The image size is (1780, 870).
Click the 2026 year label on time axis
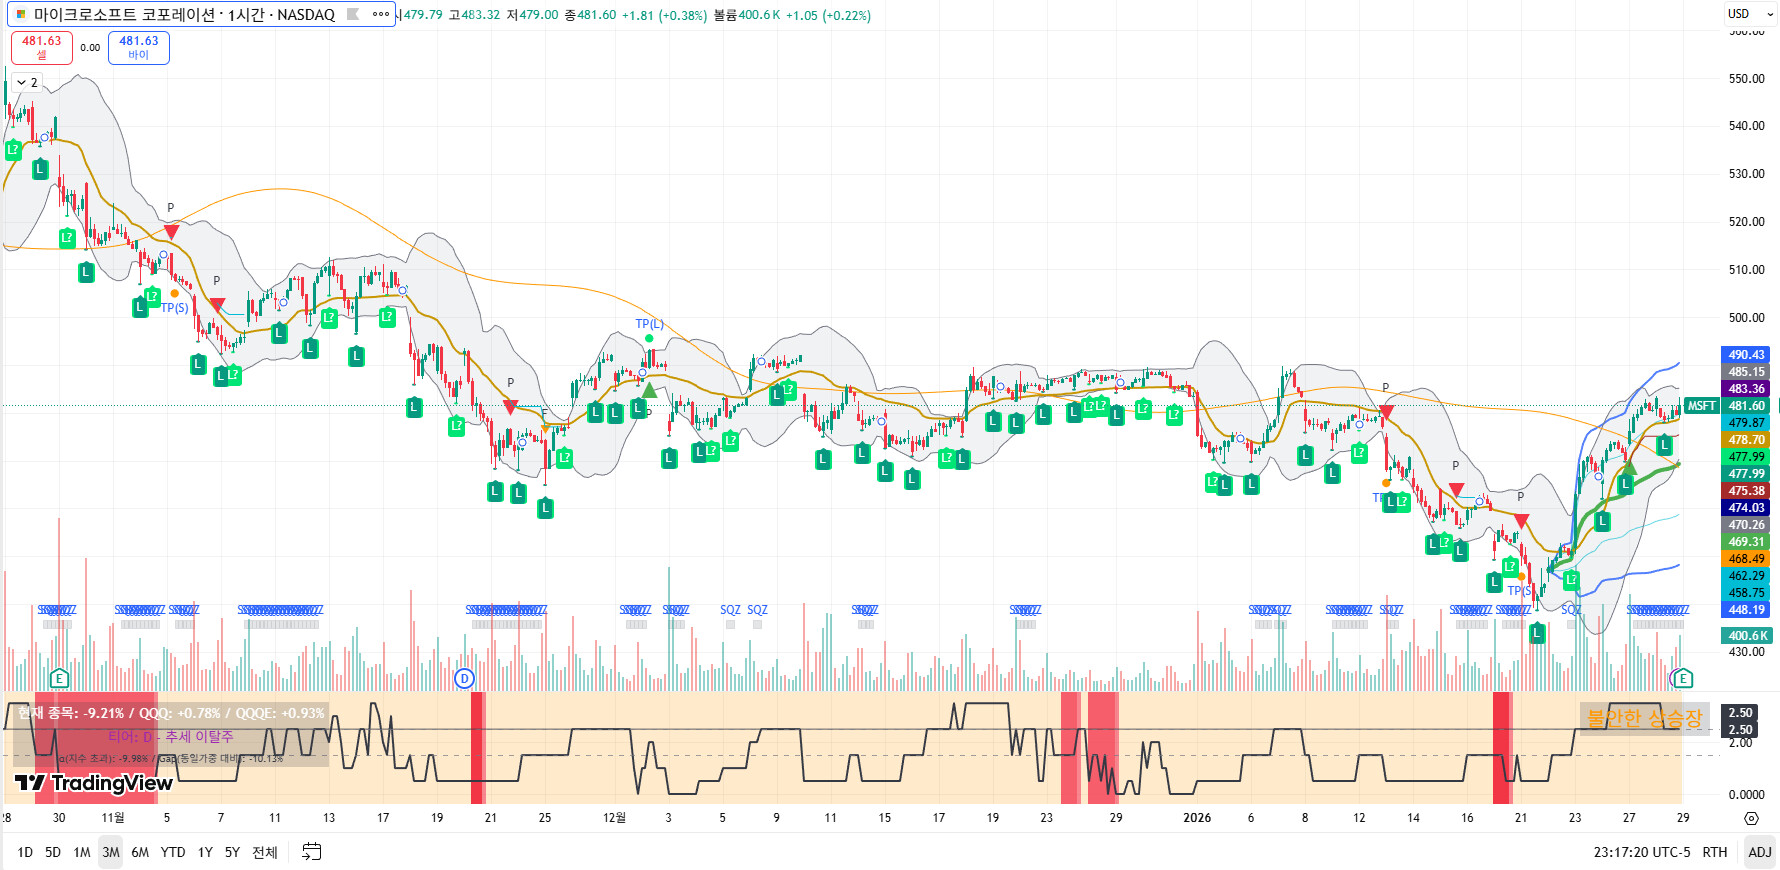coord(1197,818)
